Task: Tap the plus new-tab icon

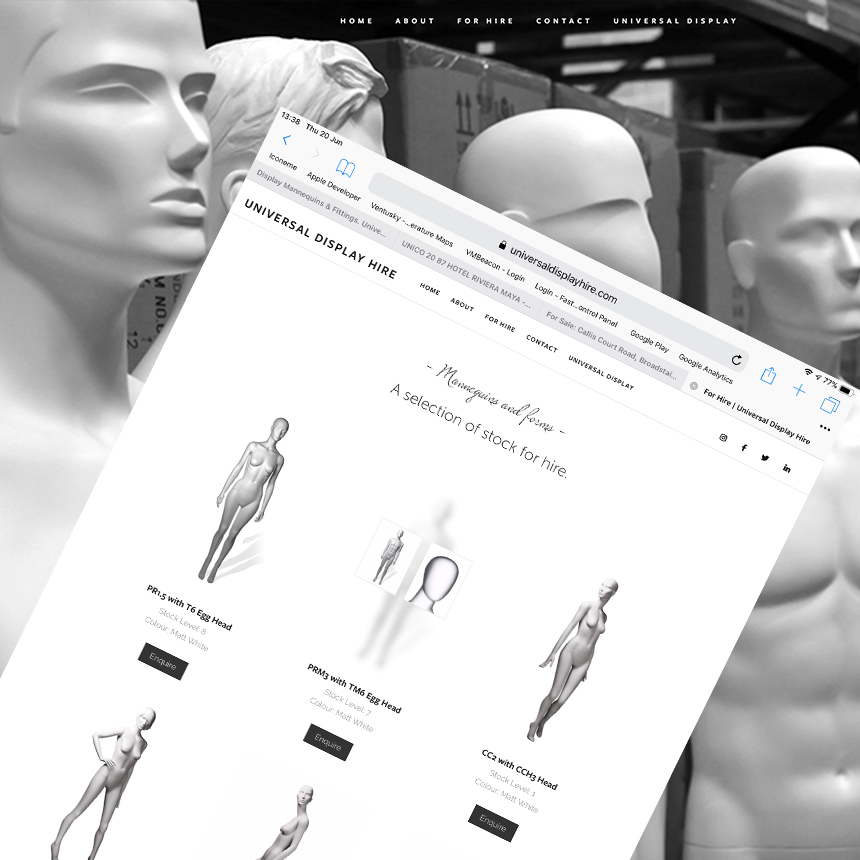Action: pyautogui.click(x=799, y=389)
